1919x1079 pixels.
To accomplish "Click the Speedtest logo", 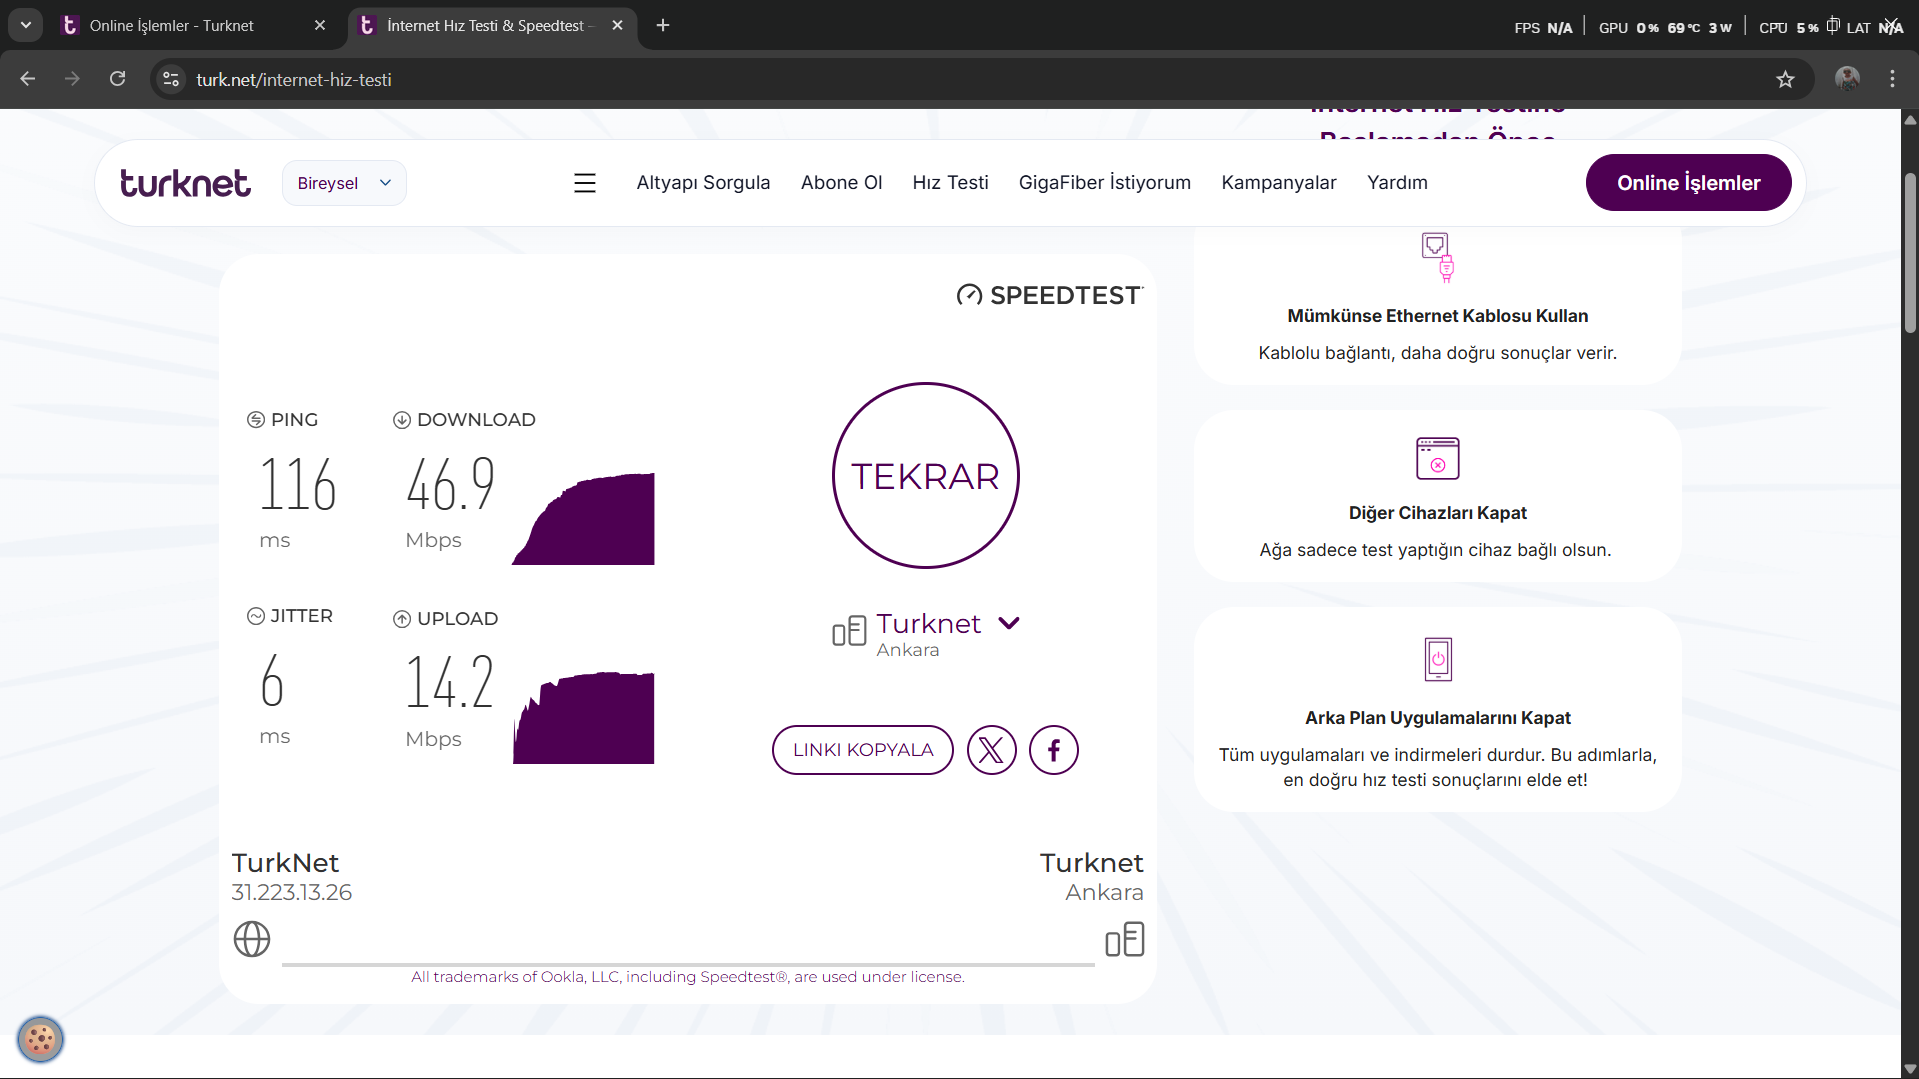I will pos(1049,295).
